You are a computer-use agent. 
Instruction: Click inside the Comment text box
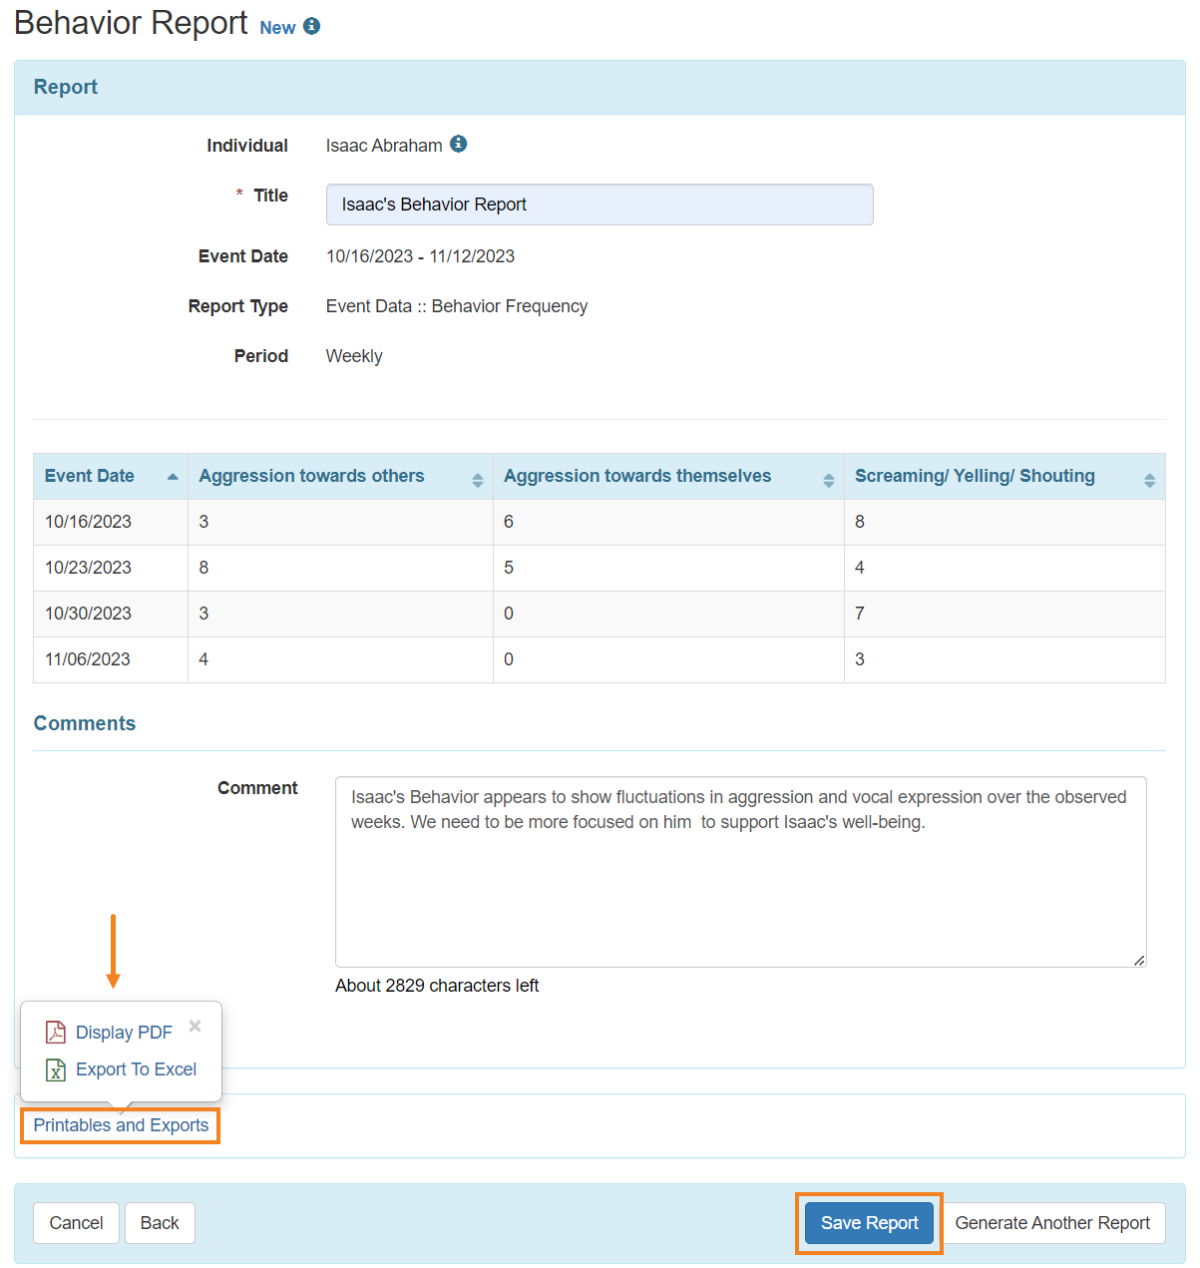(x=740, y=870)
